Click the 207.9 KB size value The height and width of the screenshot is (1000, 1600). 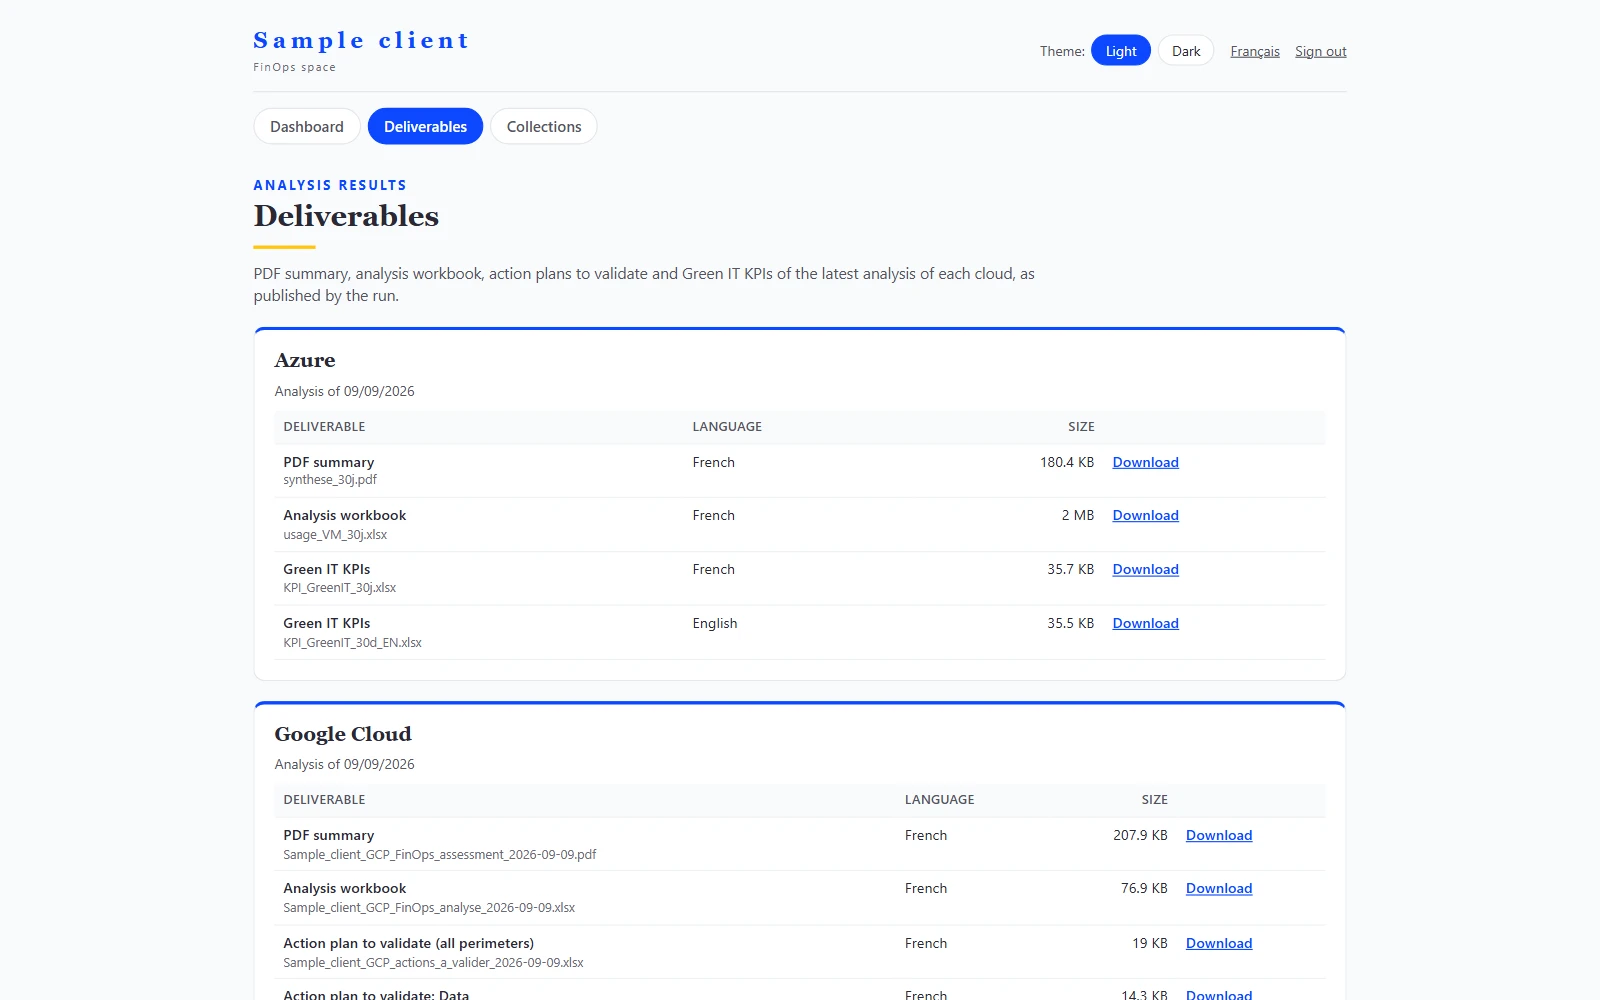tap(1140, 835)
